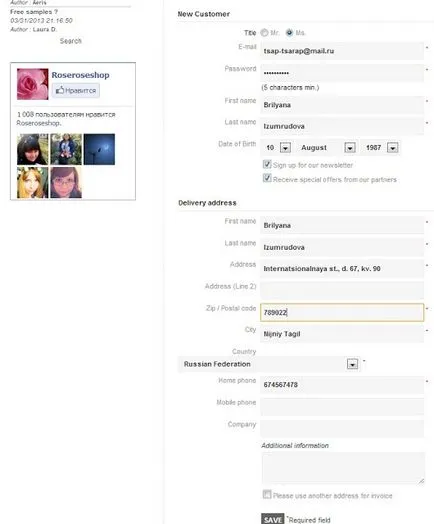This screenshot has width=434, height=524.
Task: Open the Free samples ? forum post
Action: 34,12
